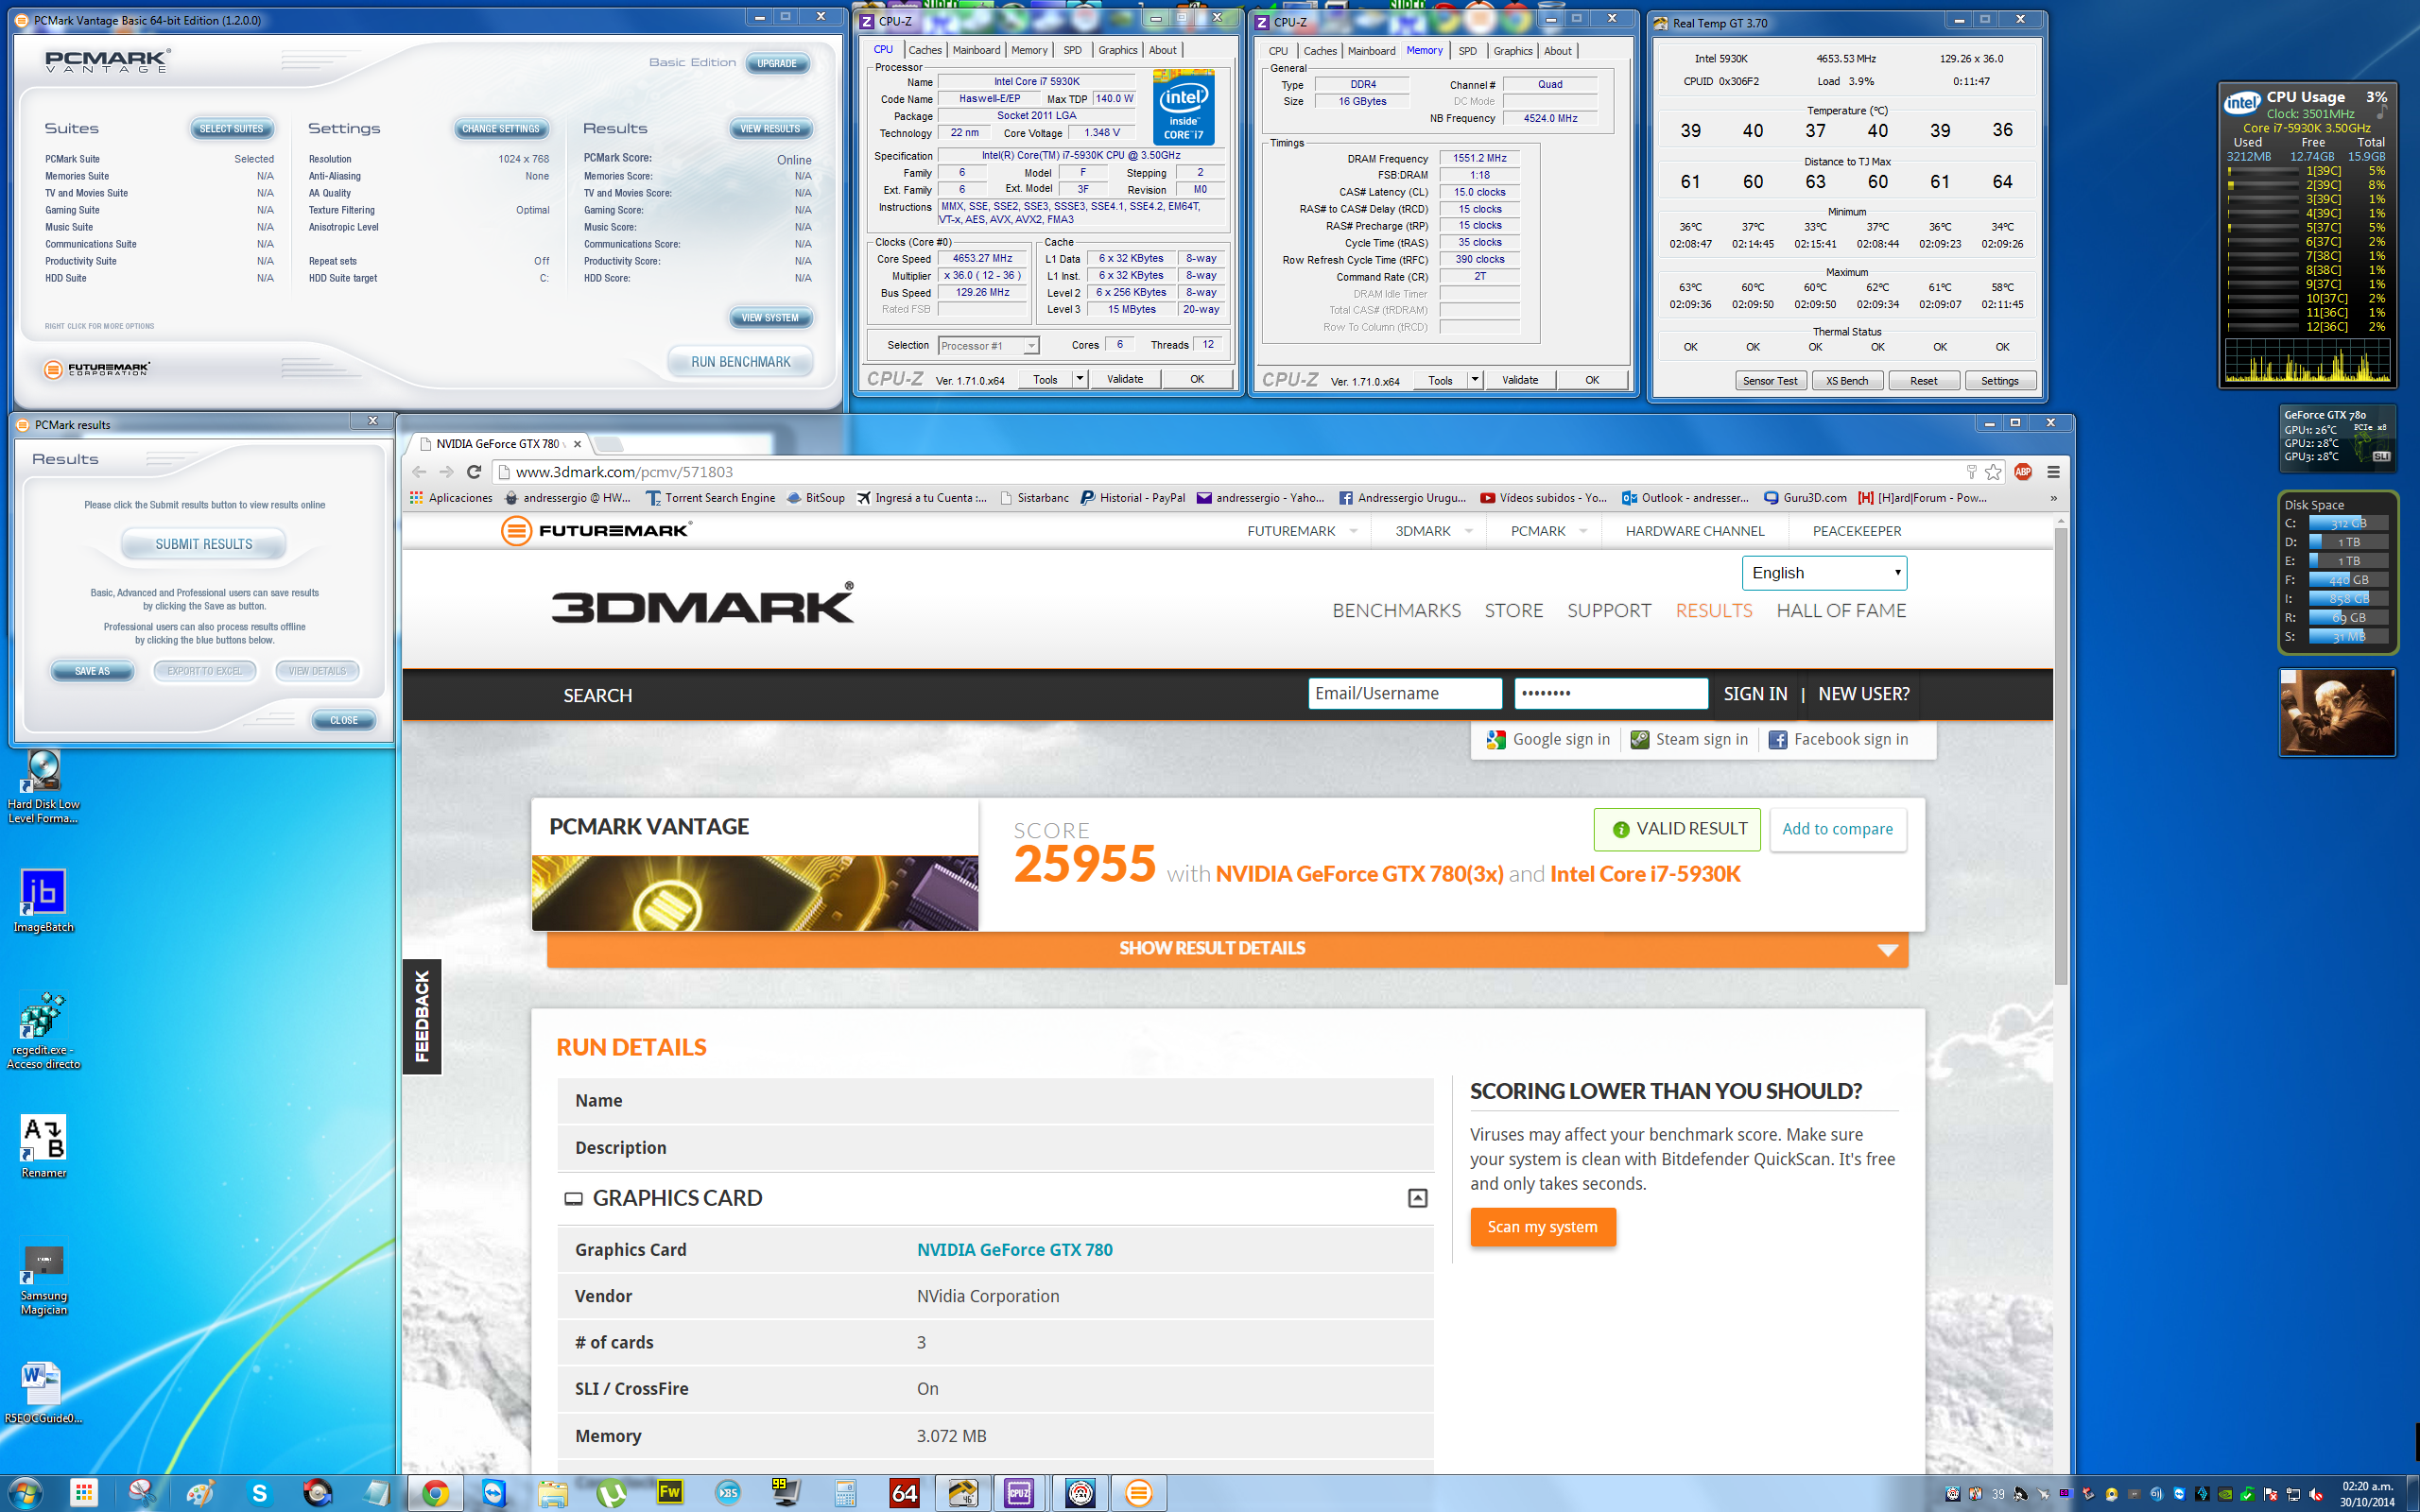Click the password input field
This screenshot has height=1512, width=2420.
coord(1610,694)
